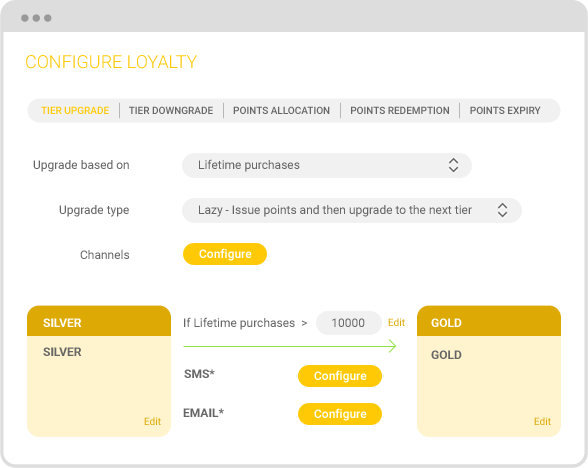
Task: Click the 10000 lifetime purchases field
Action: point(348,323)
